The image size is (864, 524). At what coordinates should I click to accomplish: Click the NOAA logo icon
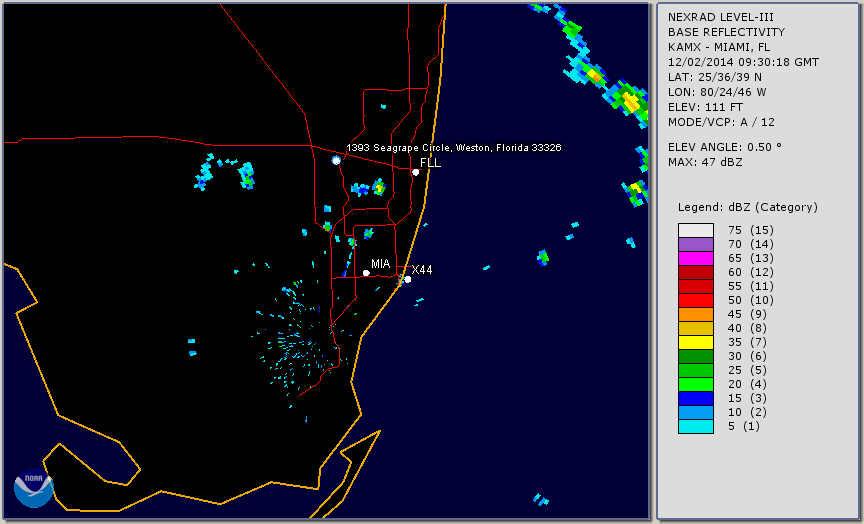pos(34,488)
